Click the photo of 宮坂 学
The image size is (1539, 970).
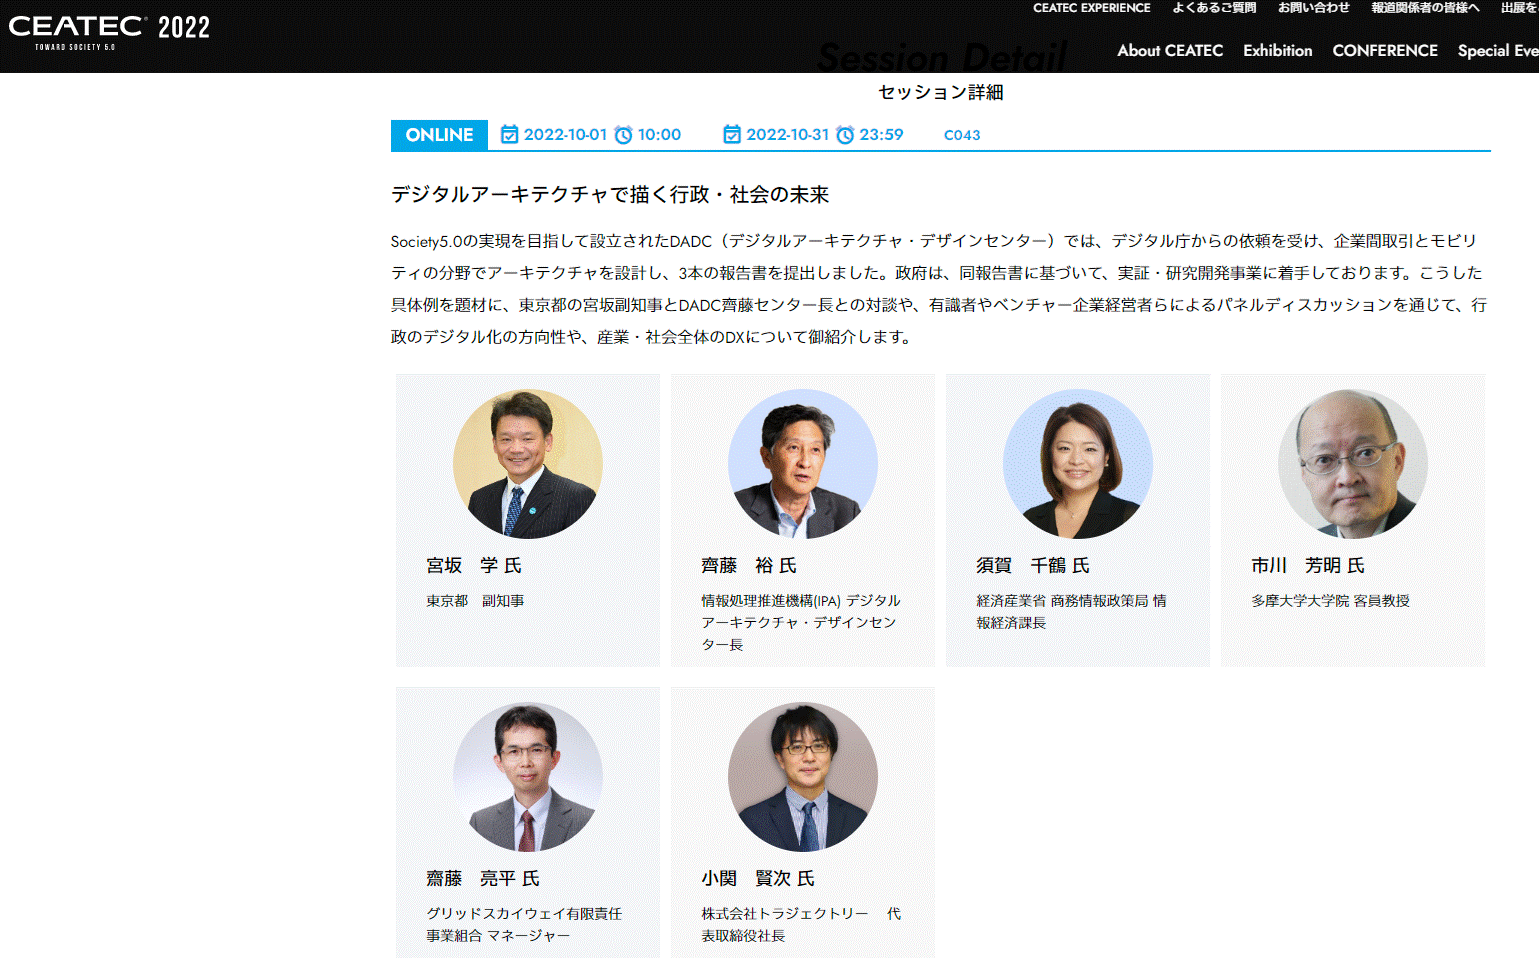528,464
